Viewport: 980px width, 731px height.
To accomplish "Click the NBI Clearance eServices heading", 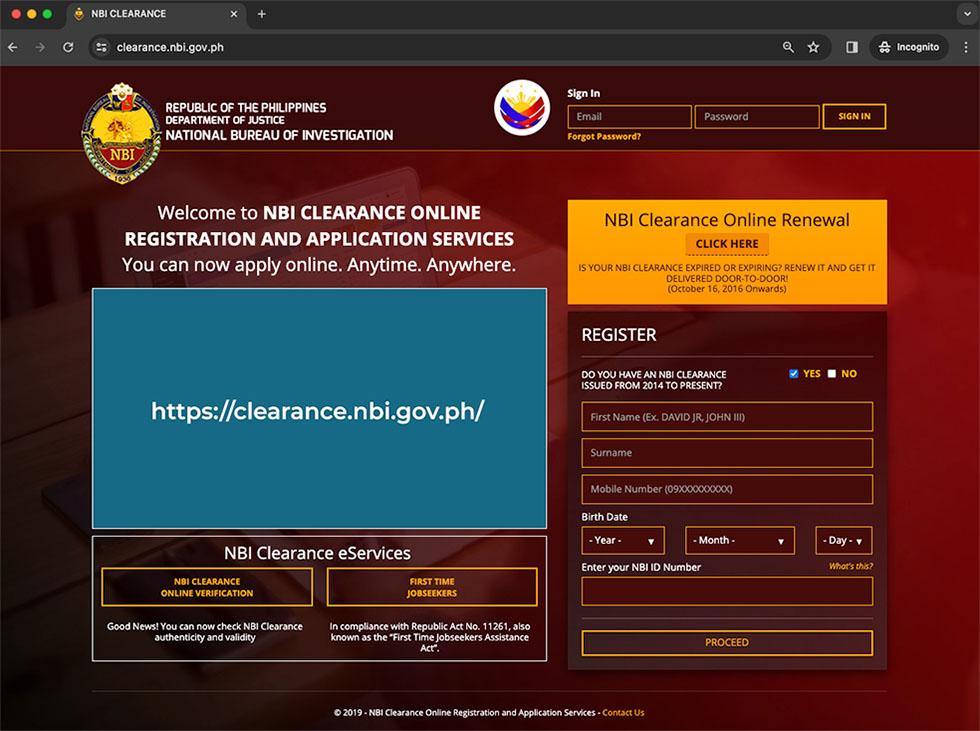I will 318,554.
